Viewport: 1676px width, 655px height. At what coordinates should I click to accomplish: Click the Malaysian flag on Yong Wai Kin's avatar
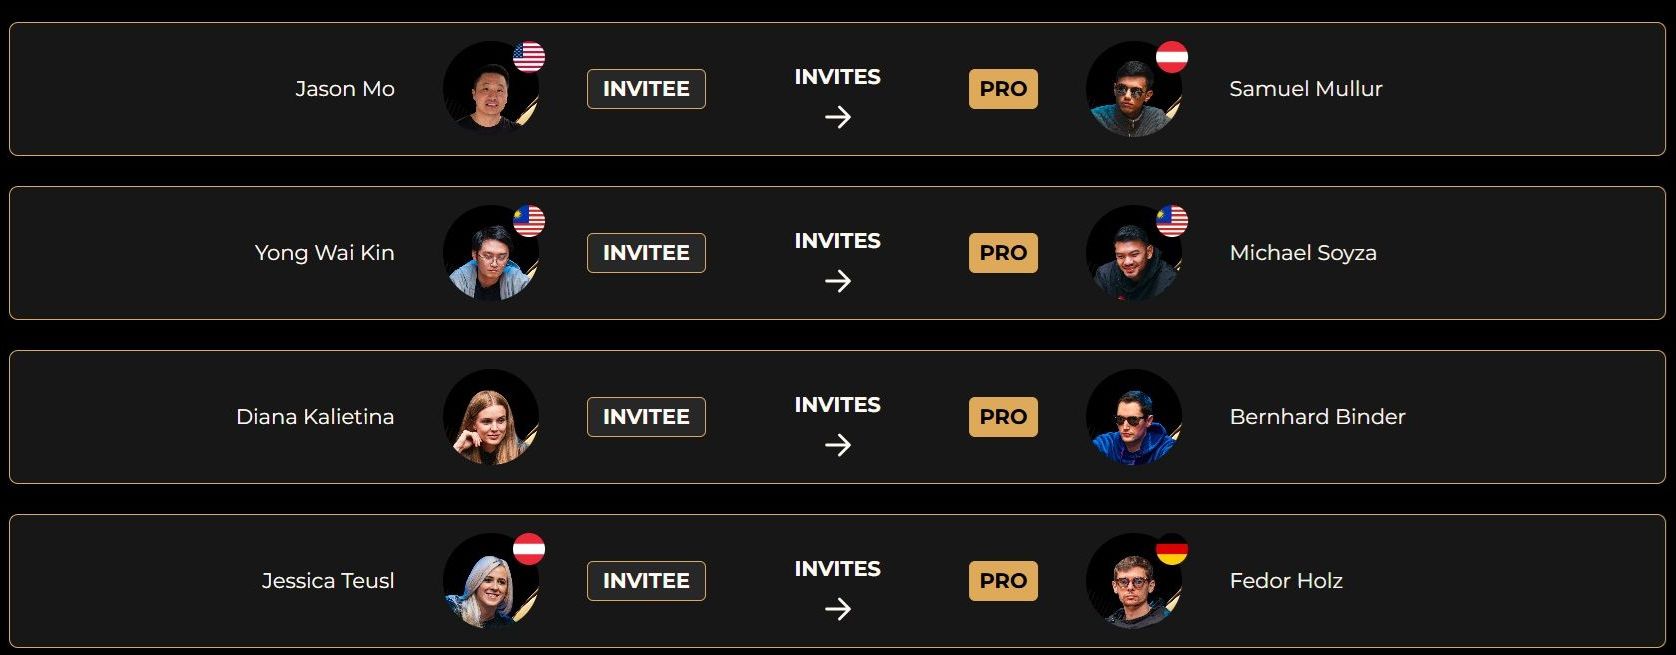529,221
